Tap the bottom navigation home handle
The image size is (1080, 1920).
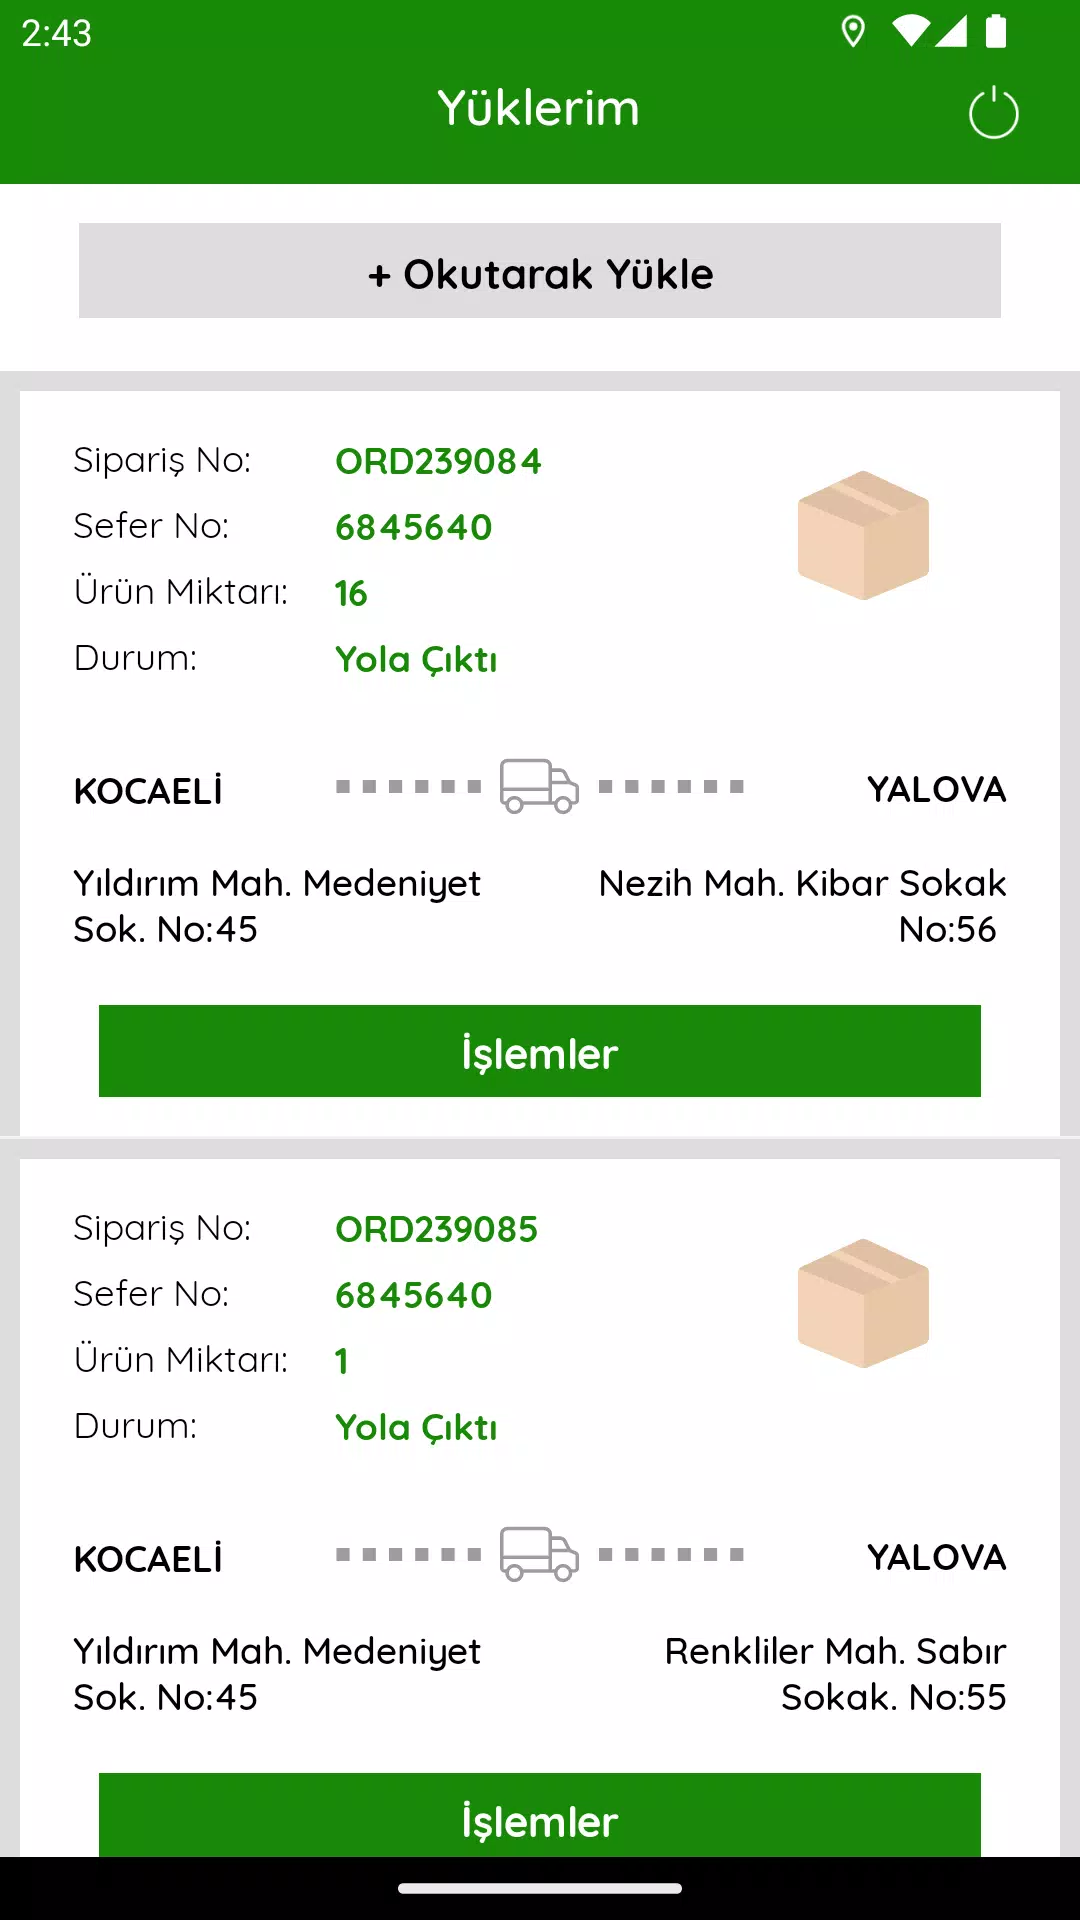(x=540, y=1888)
